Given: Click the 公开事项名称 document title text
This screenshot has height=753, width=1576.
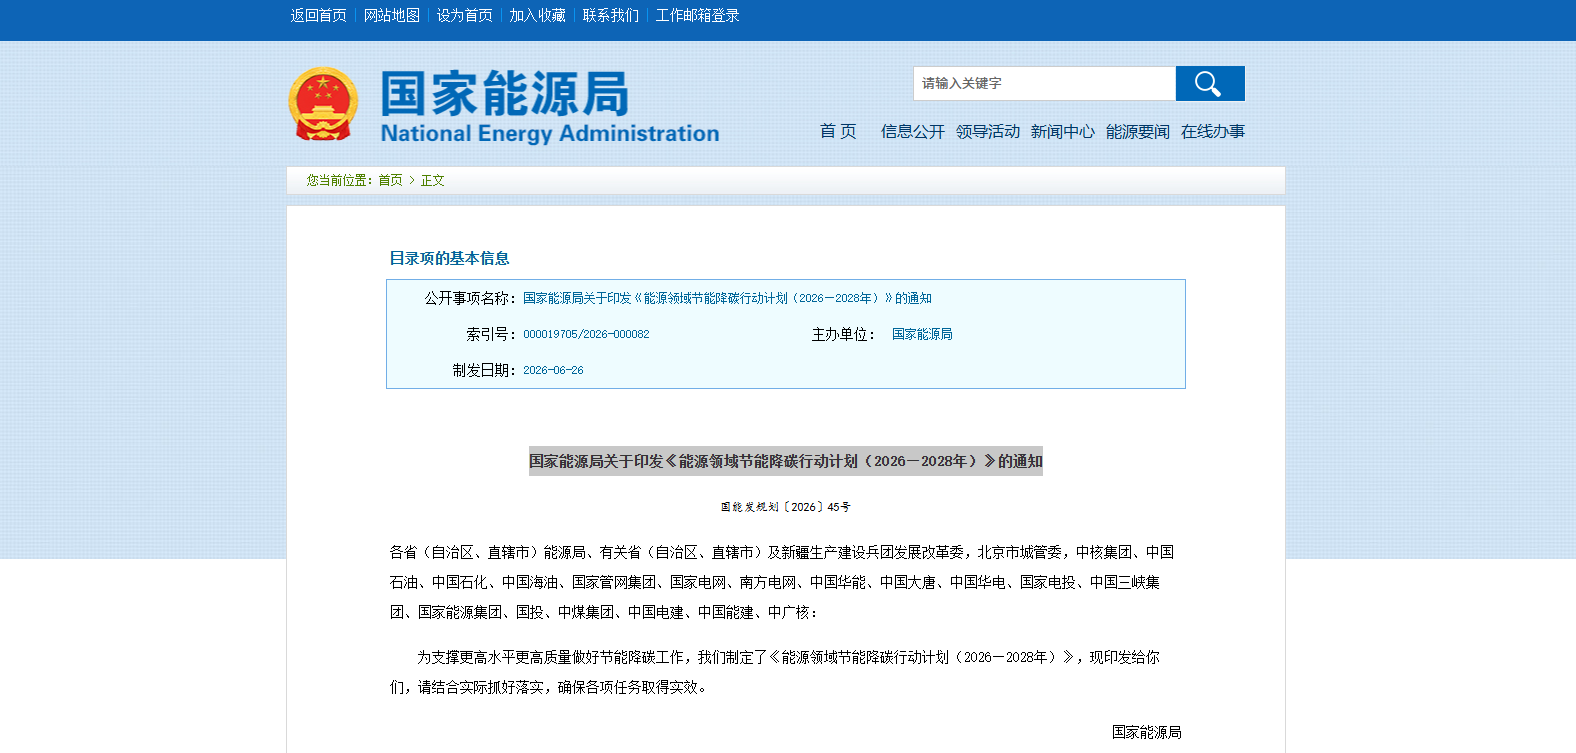Looking at the screenshot, I should tap(727, 298).
